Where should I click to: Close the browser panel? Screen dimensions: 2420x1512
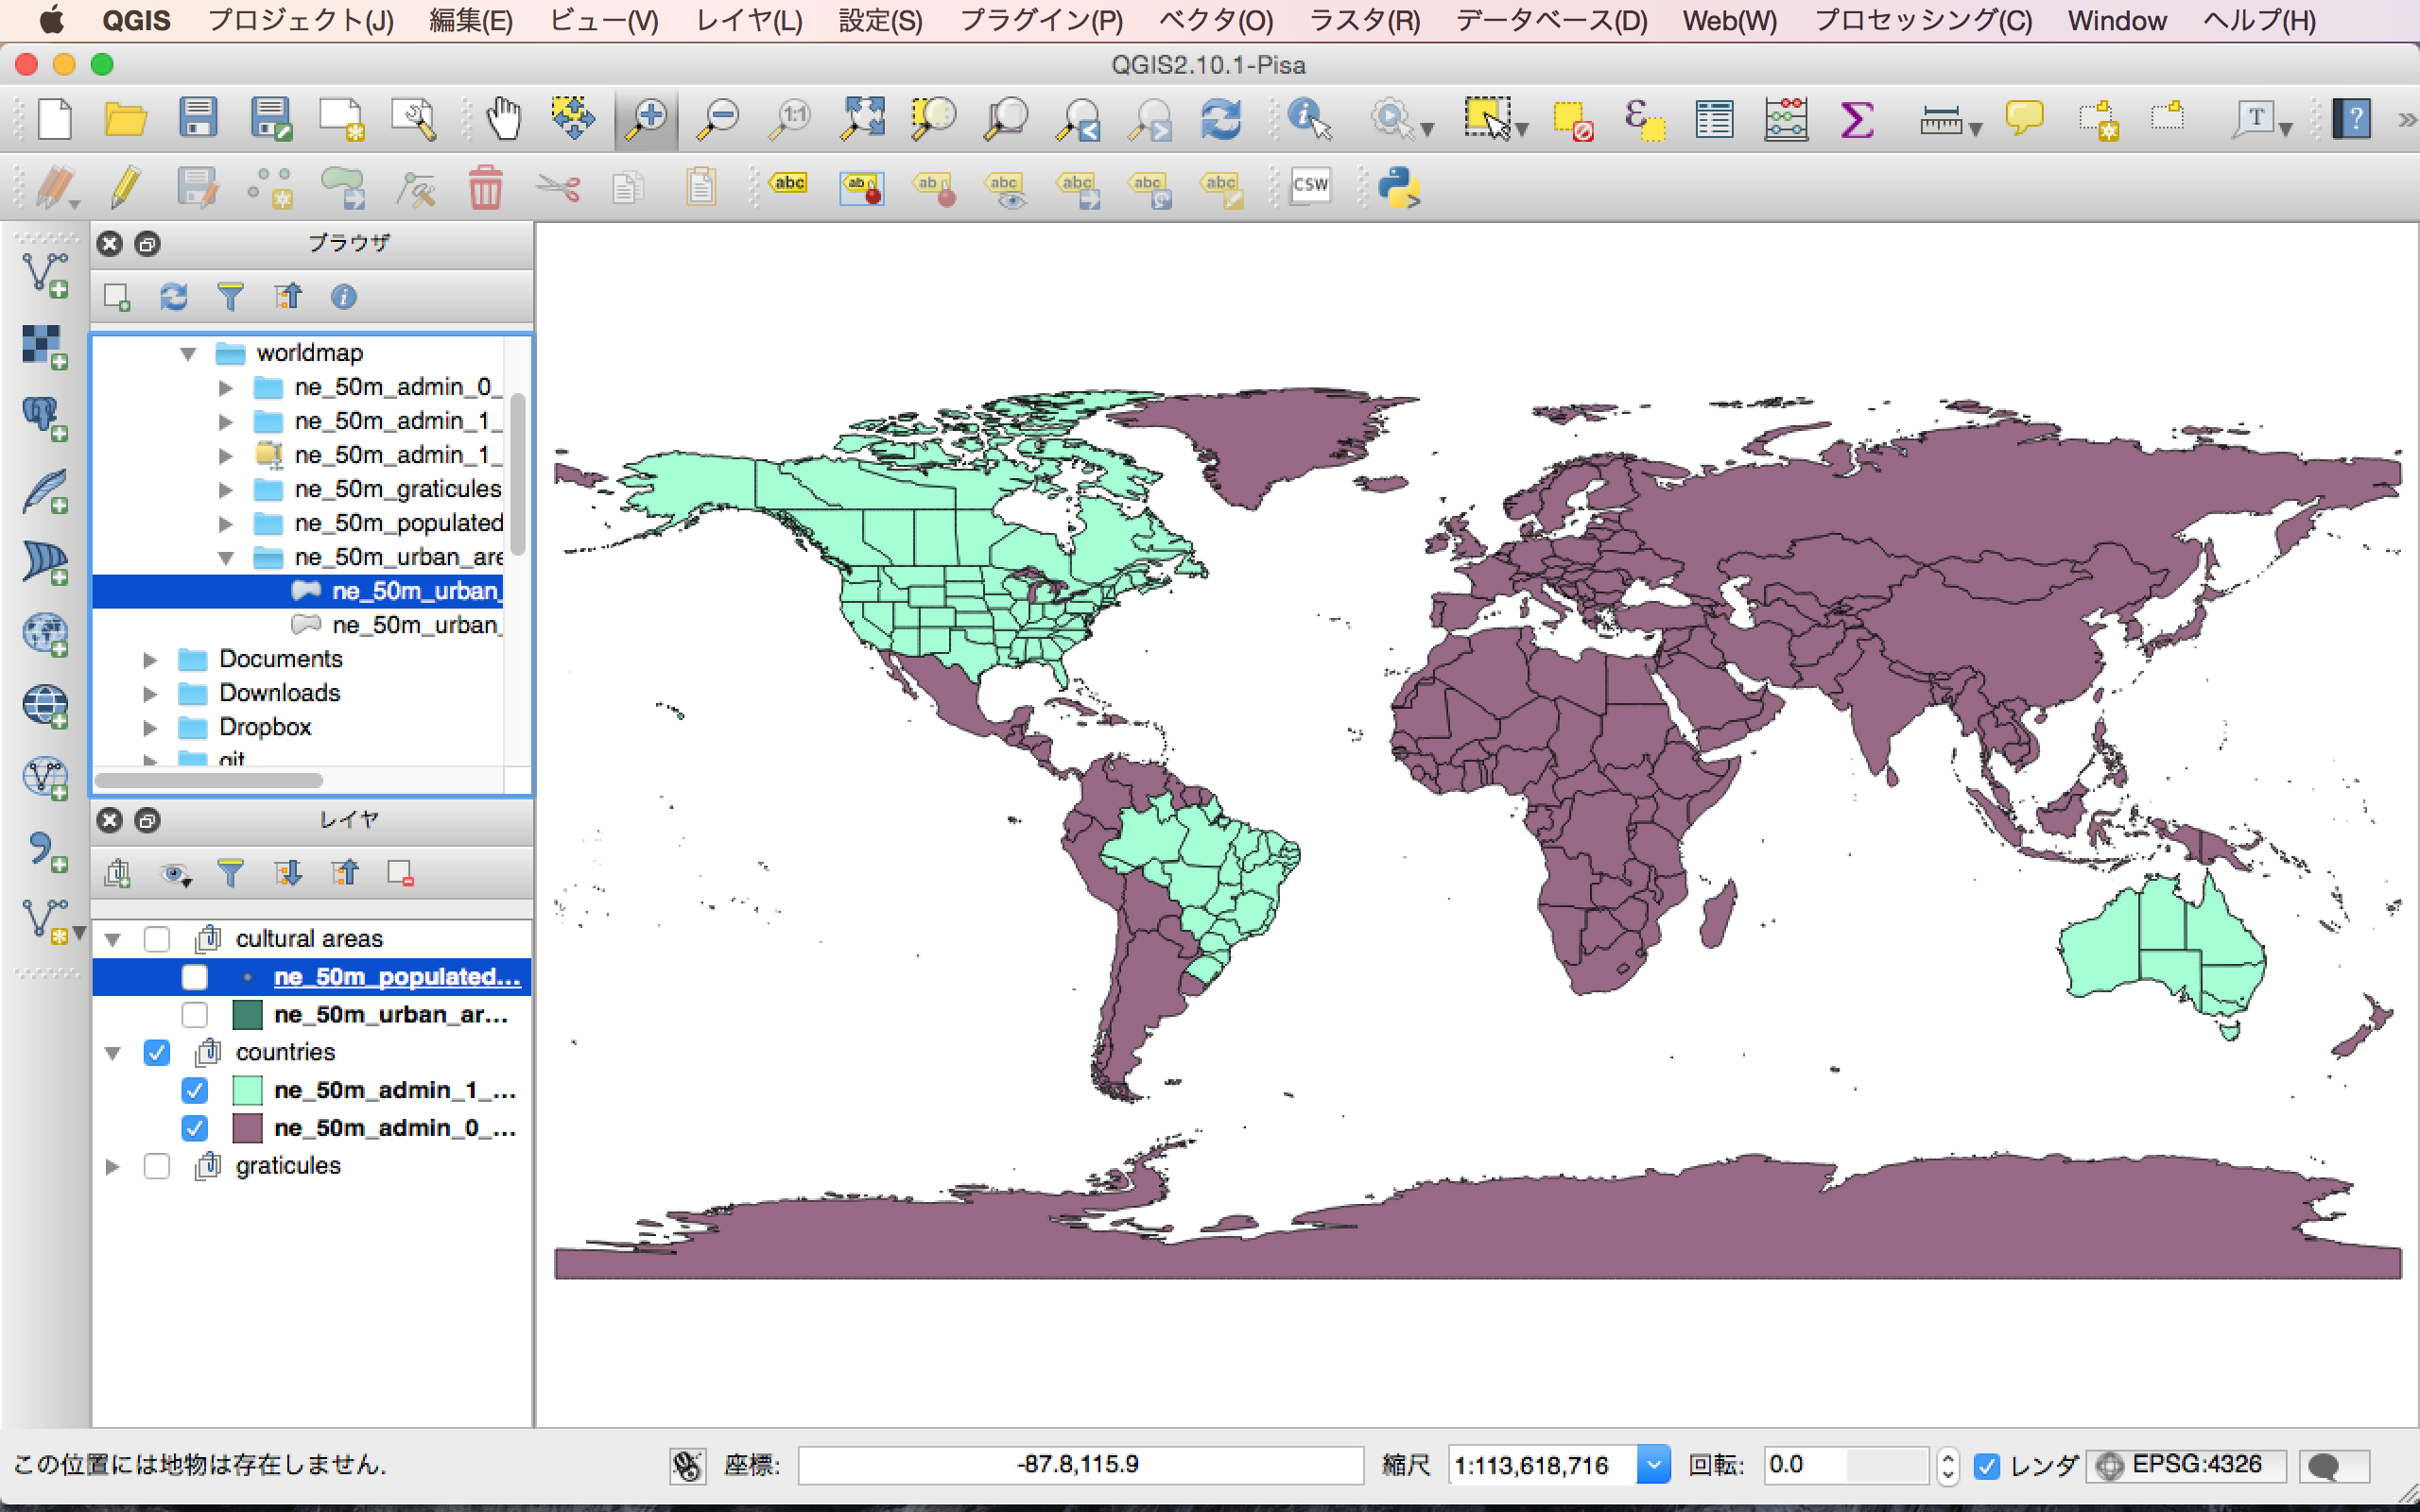coord(110,244)
